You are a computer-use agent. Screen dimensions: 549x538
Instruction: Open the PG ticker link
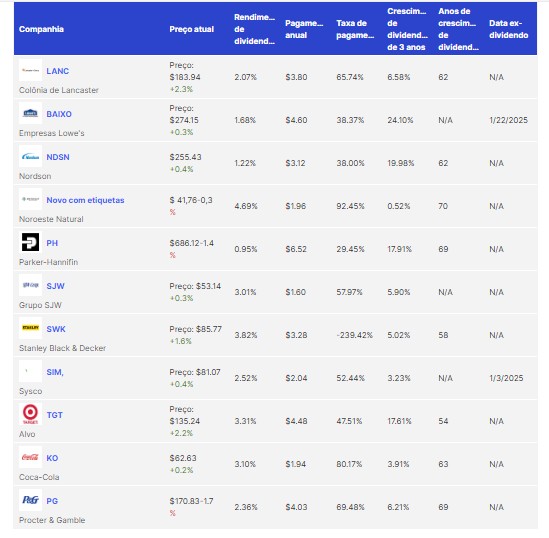52,501
